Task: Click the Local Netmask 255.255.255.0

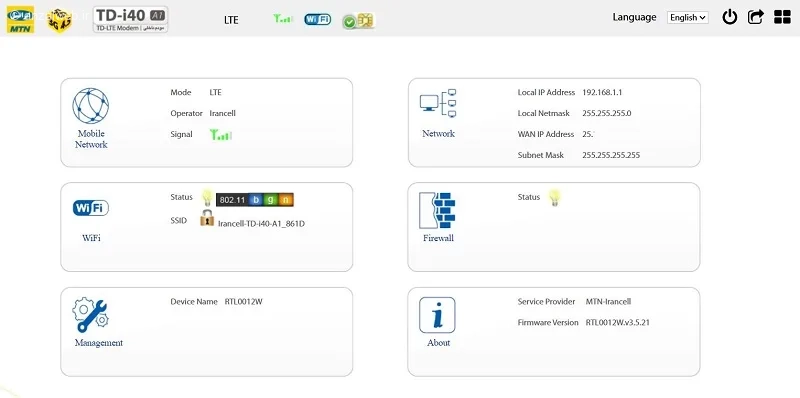Action: (x=607, y=113)
